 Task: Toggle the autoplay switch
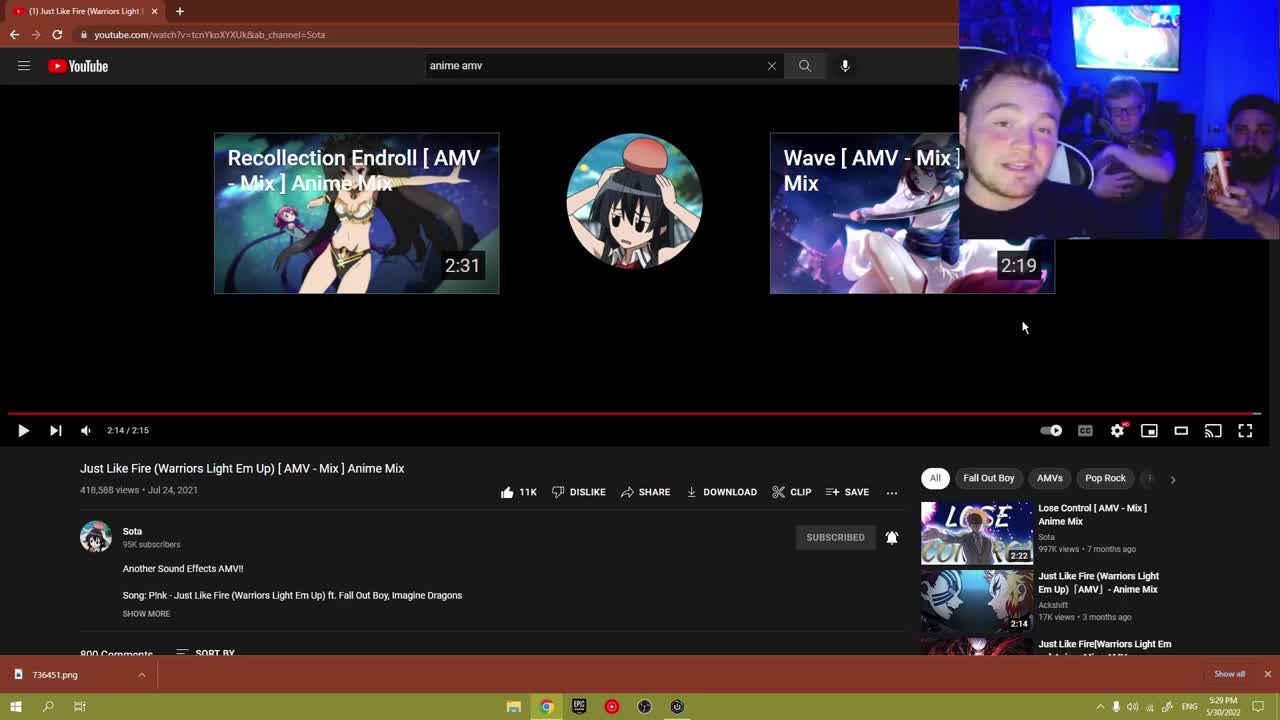click(x=1051, y=430)
